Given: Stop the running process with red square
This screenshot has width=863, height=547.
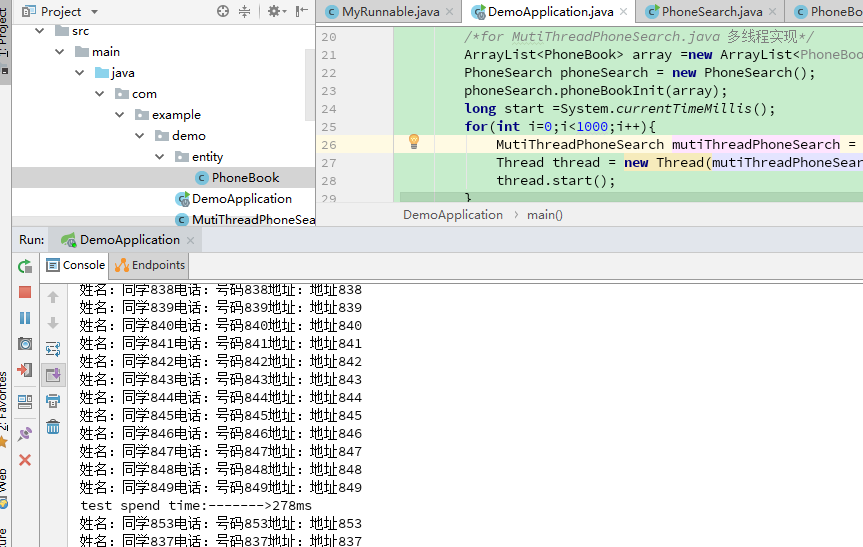Looking at the screenshot, I should (x=25, y=292).
